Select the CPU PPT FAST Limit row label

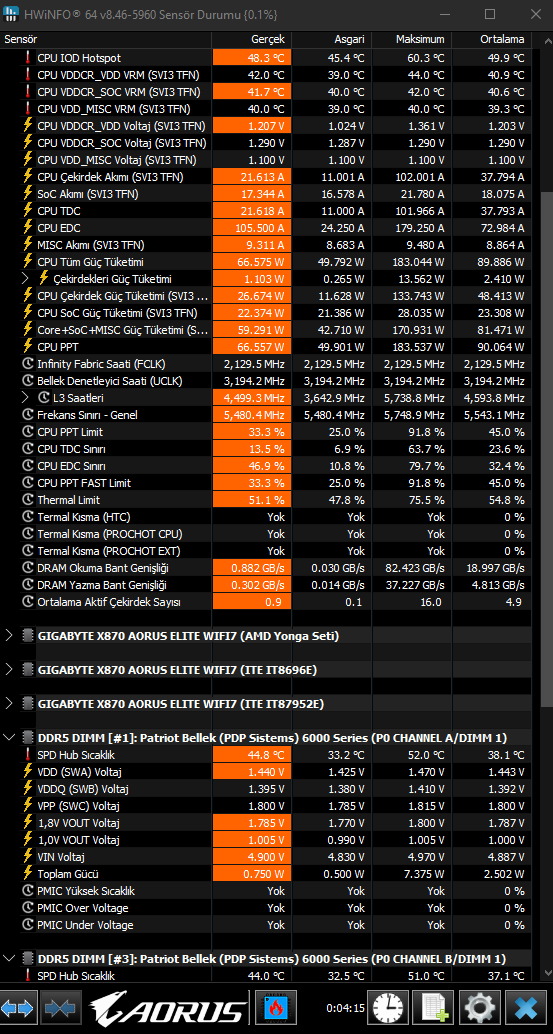click(84, 483)
